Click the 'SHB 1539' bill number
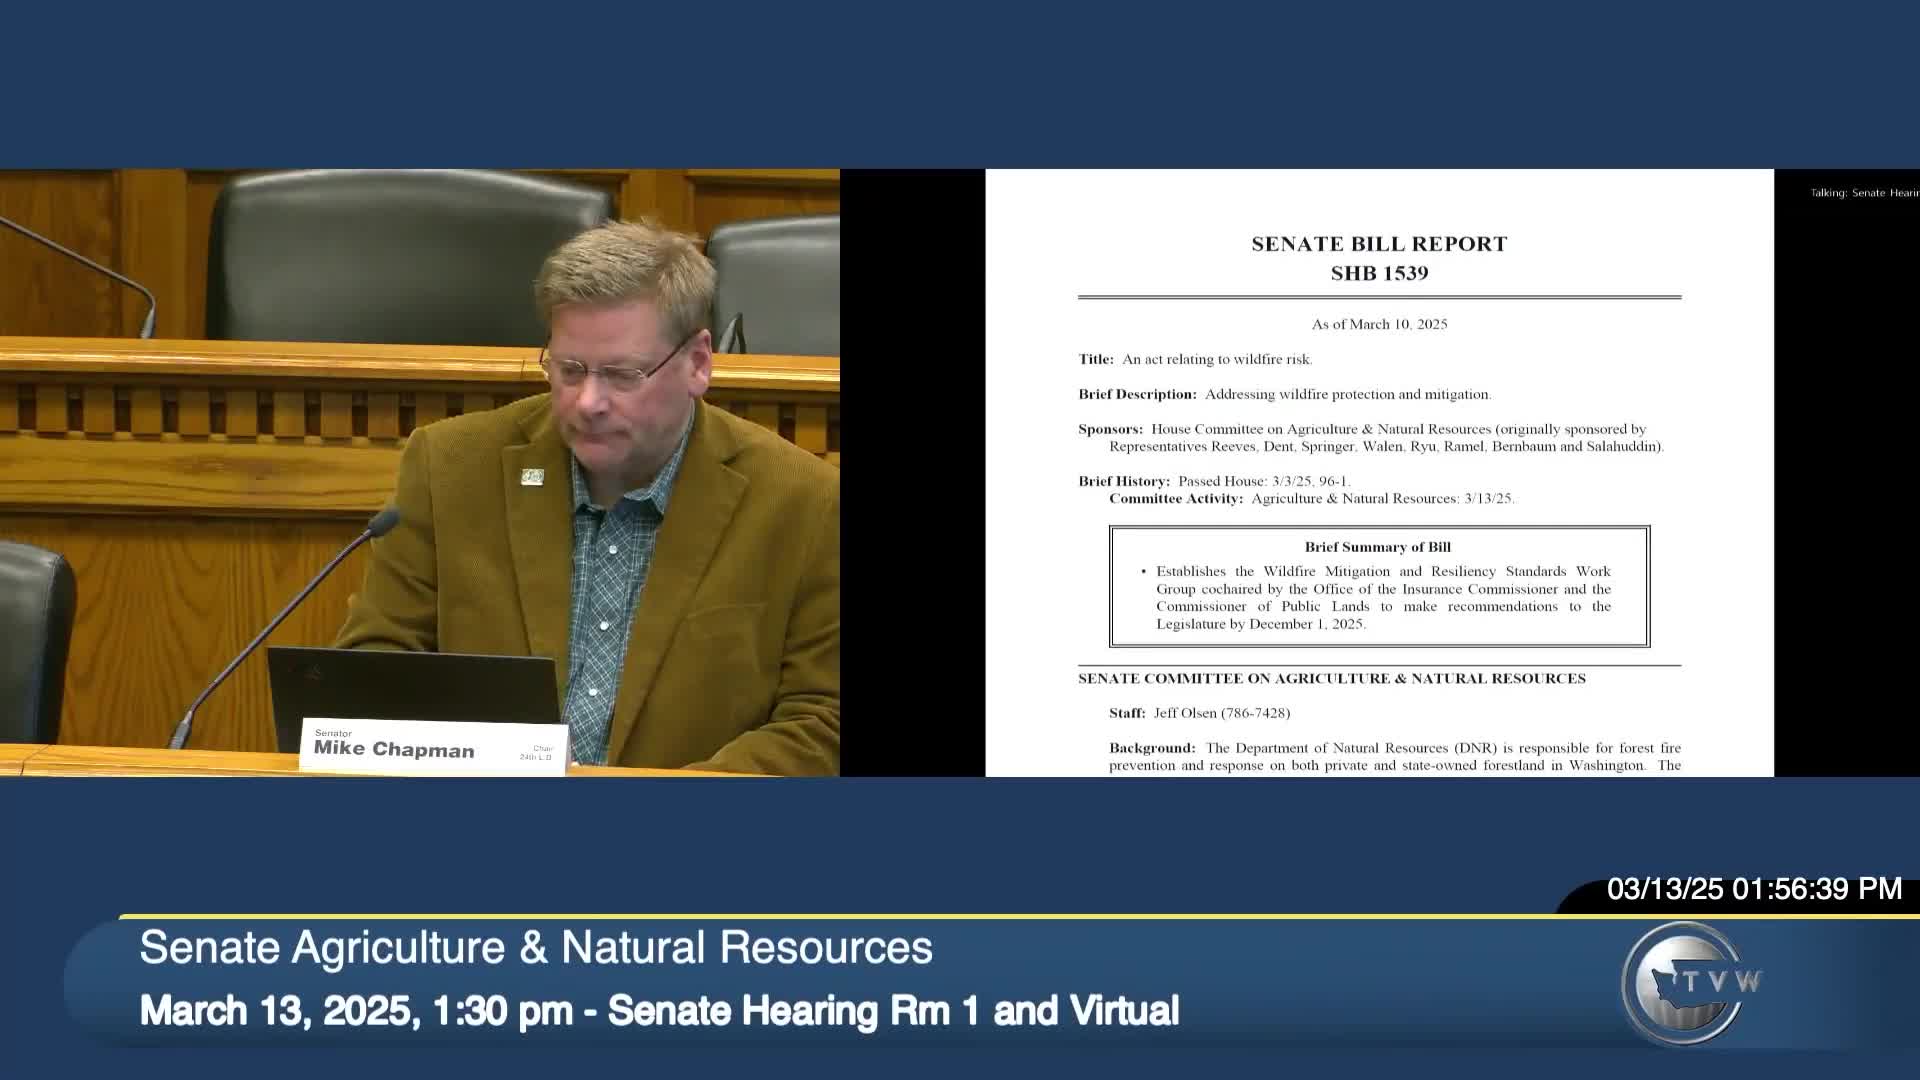This screenshot has height=1080, width=1920. (x=1379, y=273)
